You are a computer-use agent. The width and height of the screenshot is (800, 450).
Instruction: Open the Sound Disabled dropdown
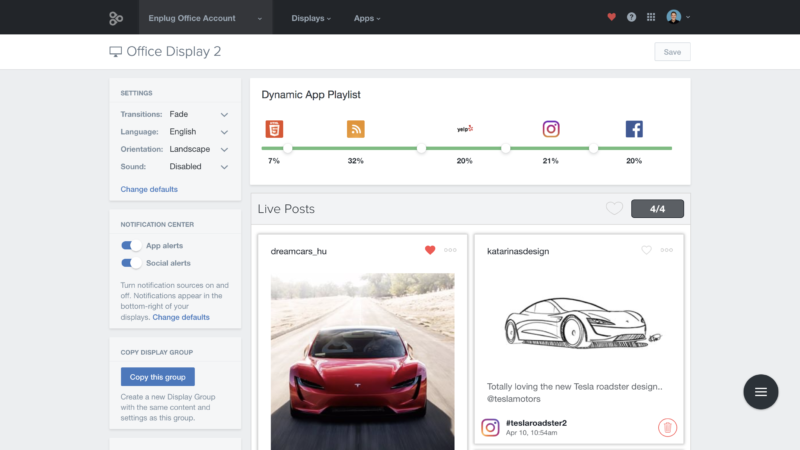click(x=198, y=166)
